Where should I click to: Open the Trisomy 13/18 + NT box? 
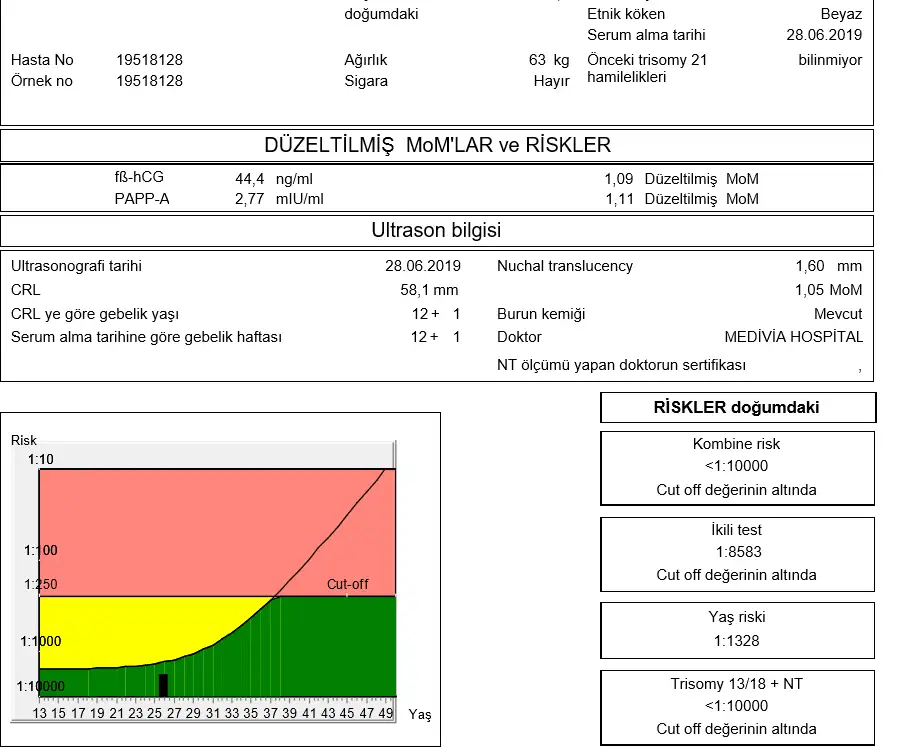click(x=737, y=706)
